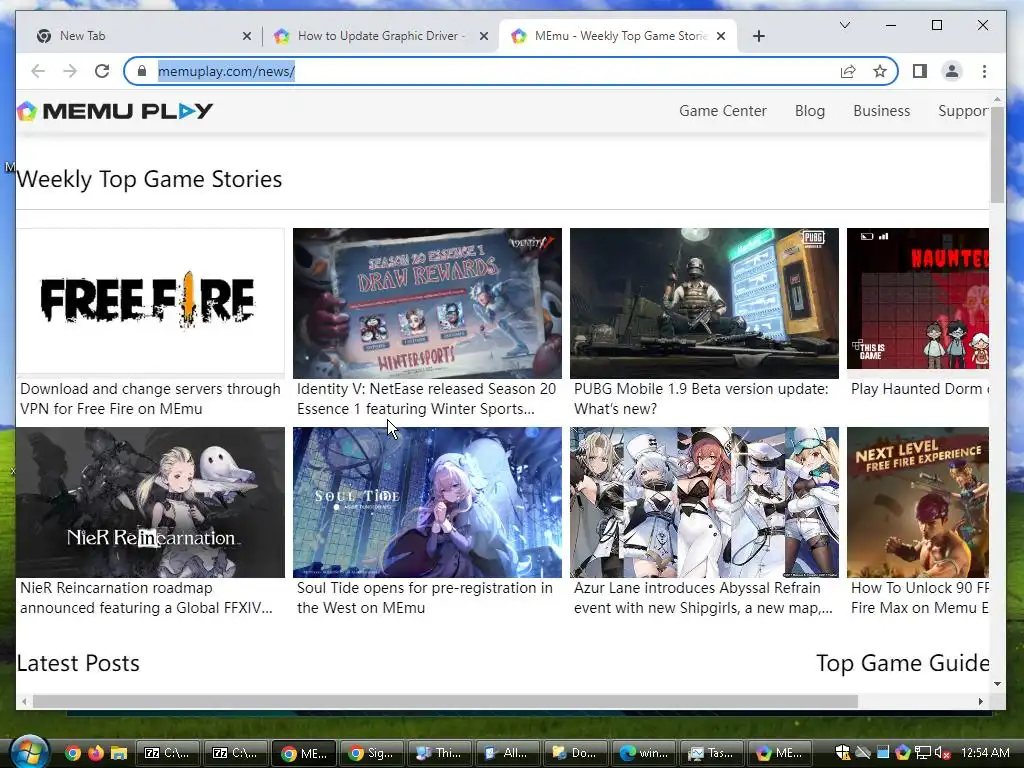
Task: Launch Firefox from the quick launch
Action: click(95, 753)
